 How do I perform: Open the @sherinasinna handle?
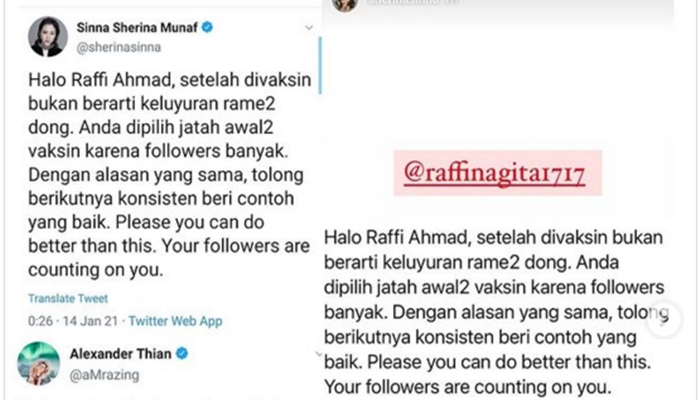119,47
